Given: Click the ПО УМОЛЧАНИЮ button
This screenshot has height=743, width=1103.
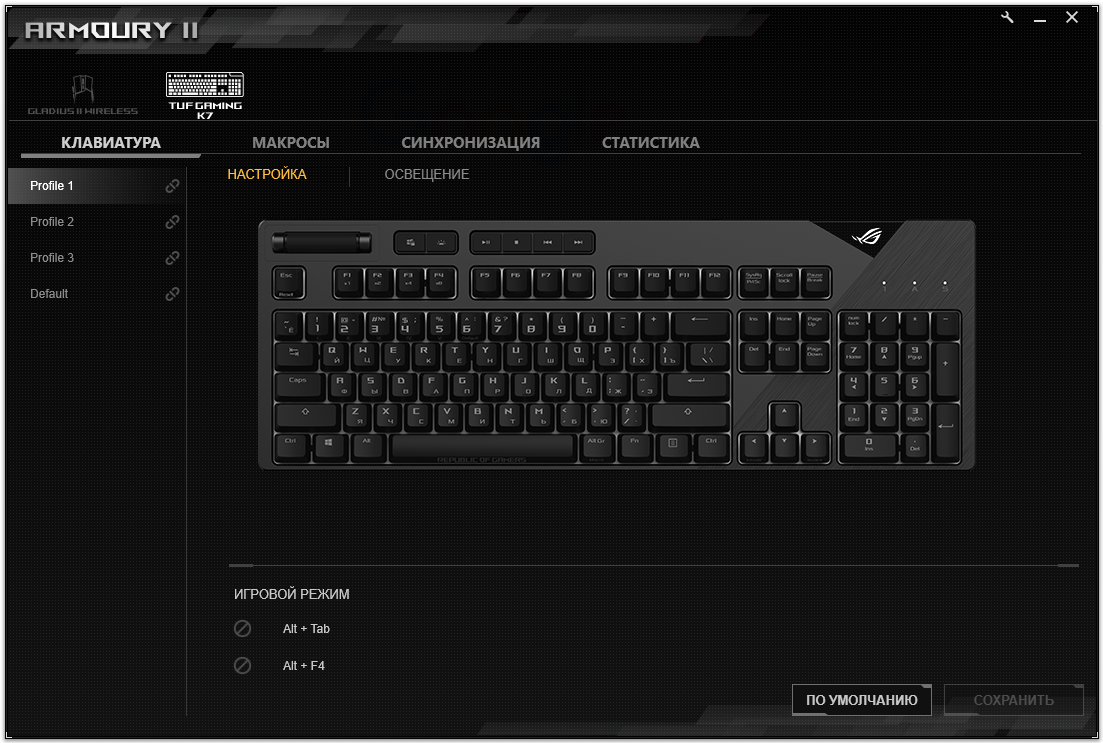Looking at the screenshot, I should point(862,700).
